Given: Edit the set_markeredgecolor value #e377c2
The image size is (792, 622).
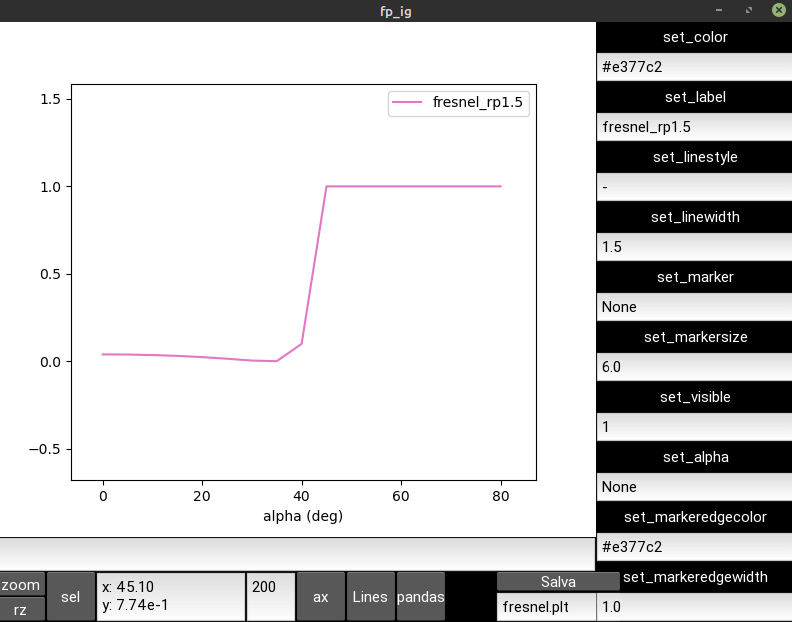Looking at the screenshot, I should [x=694, y=547].
